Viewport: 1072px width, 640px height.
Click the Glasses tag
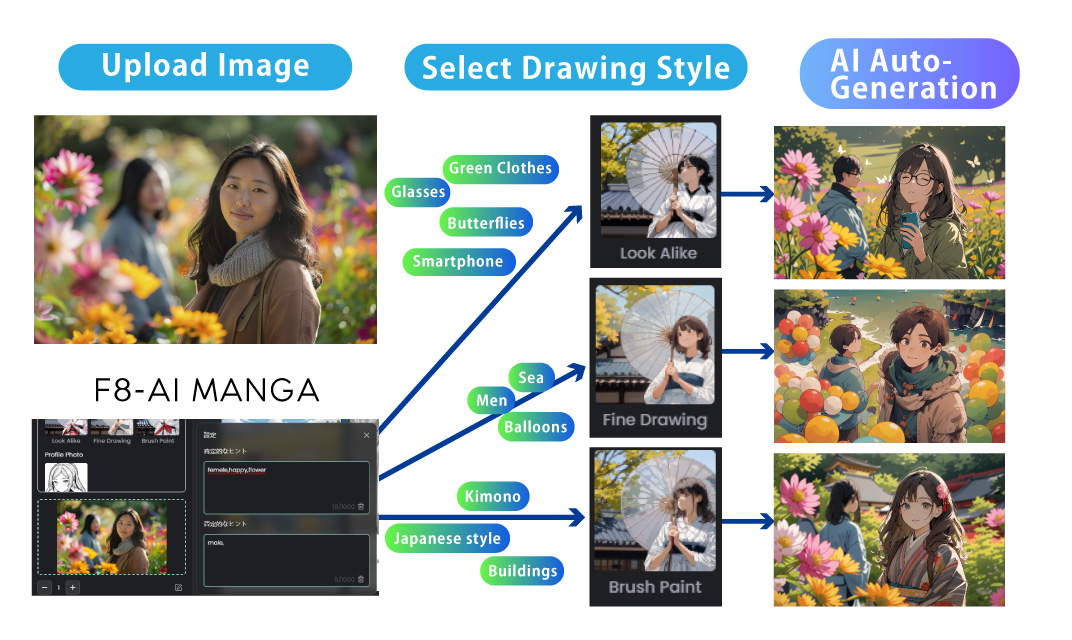click(x=418, y=192)
